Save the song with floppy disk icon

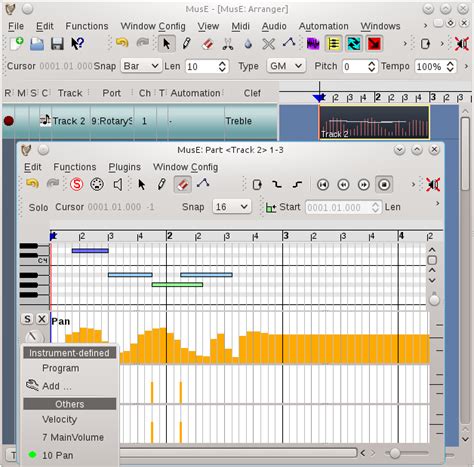coord(57,44)
